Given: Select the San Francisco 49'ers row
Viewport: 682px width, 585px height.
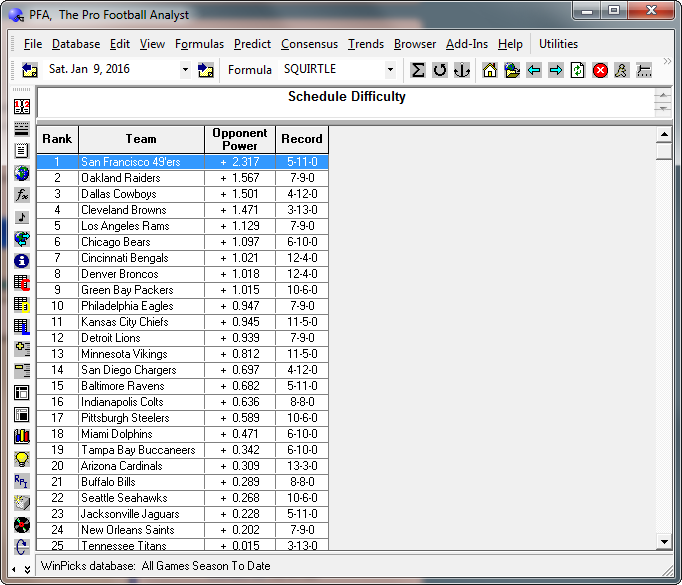Looking at the screenshot, I should pyautogui.click(x=183, y=162).
